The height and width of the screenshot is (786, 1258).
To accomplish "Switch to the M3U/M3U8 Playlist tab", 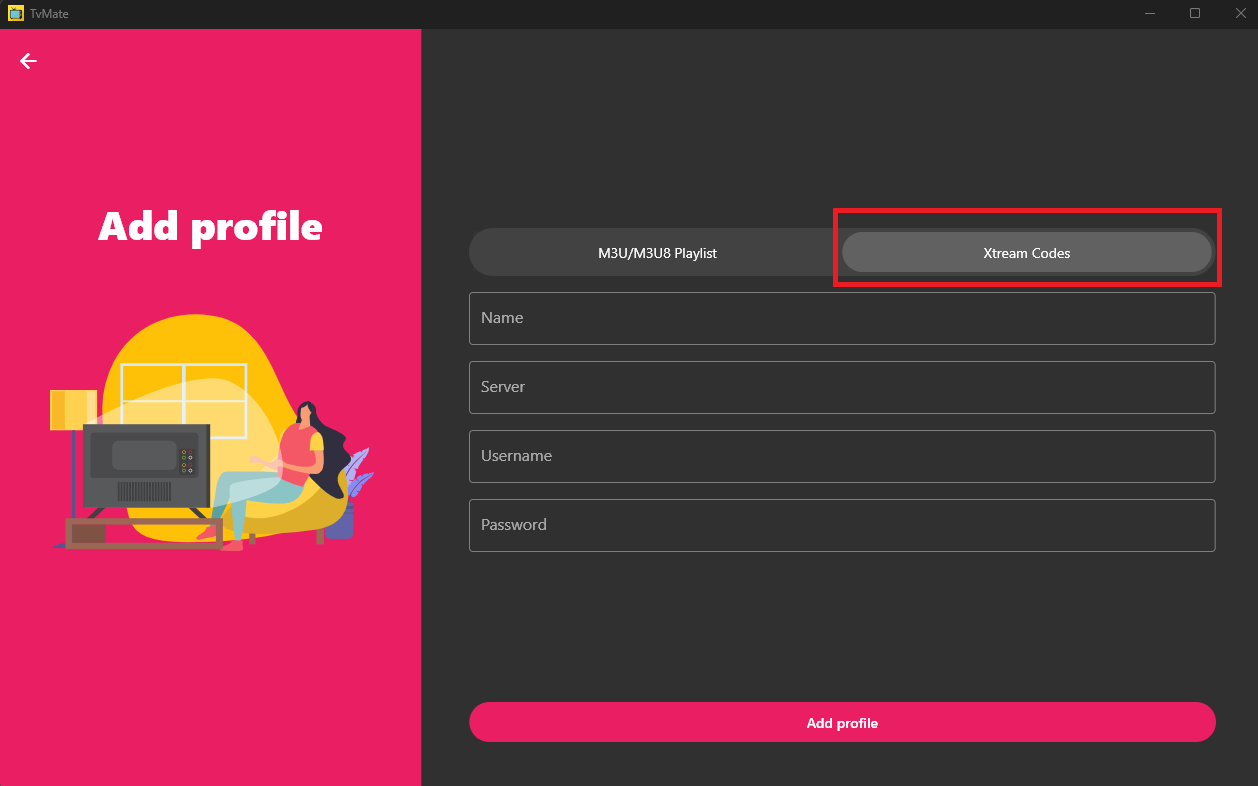I will point(657,253).
